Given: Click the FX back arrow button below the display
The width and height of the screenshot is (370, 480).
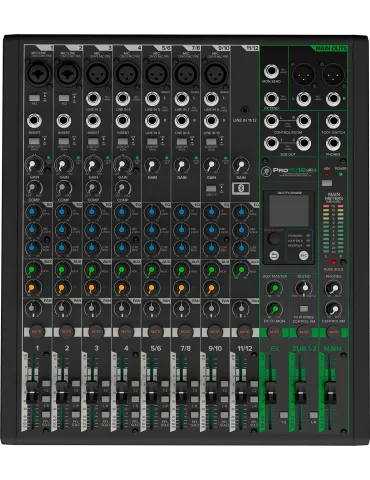Looking at the screenshot, I should [x=274, y=256].
